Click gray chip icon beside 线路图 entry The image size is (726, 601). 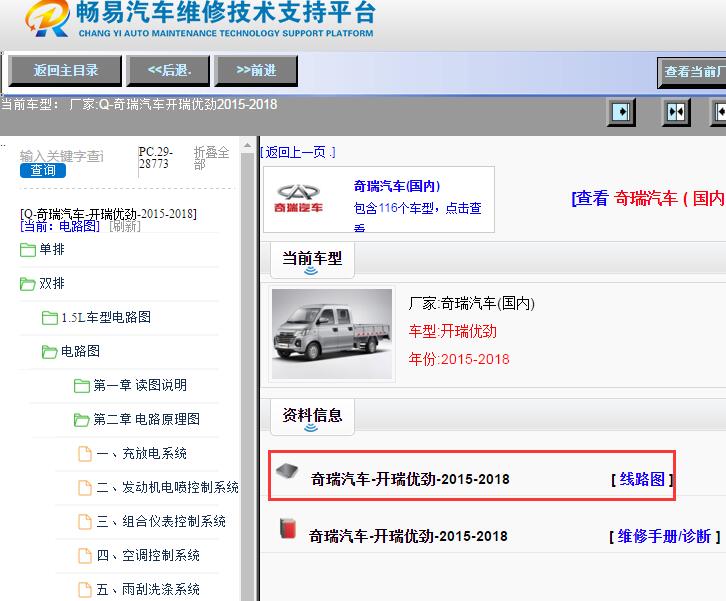point(287,470)
